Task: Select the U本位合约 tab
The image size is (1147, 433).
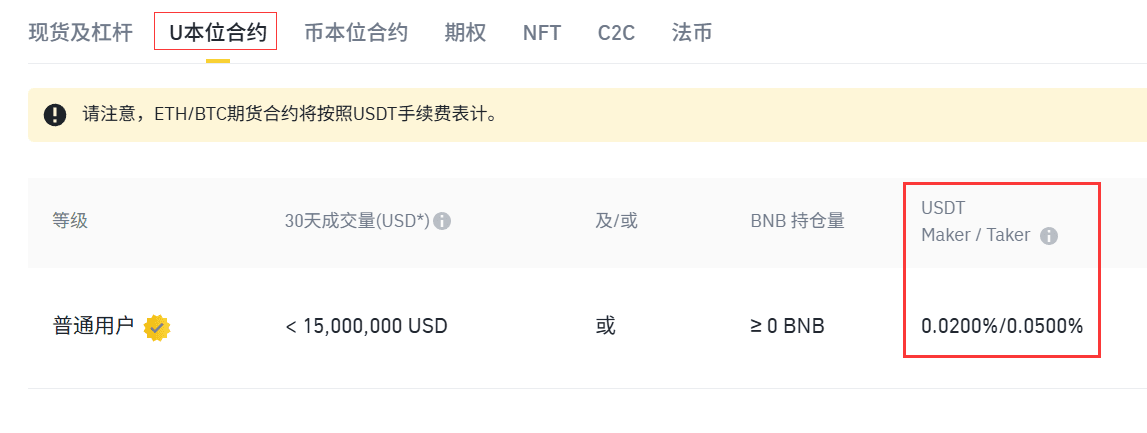Action: [217, 32]
